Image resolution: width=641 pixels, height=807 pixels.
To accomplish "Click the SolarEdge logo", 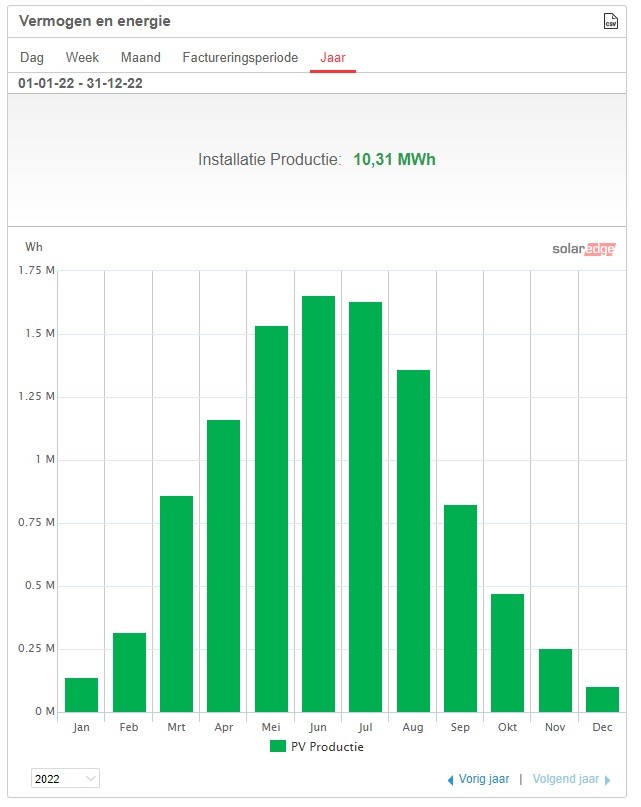I will point(583,249).
